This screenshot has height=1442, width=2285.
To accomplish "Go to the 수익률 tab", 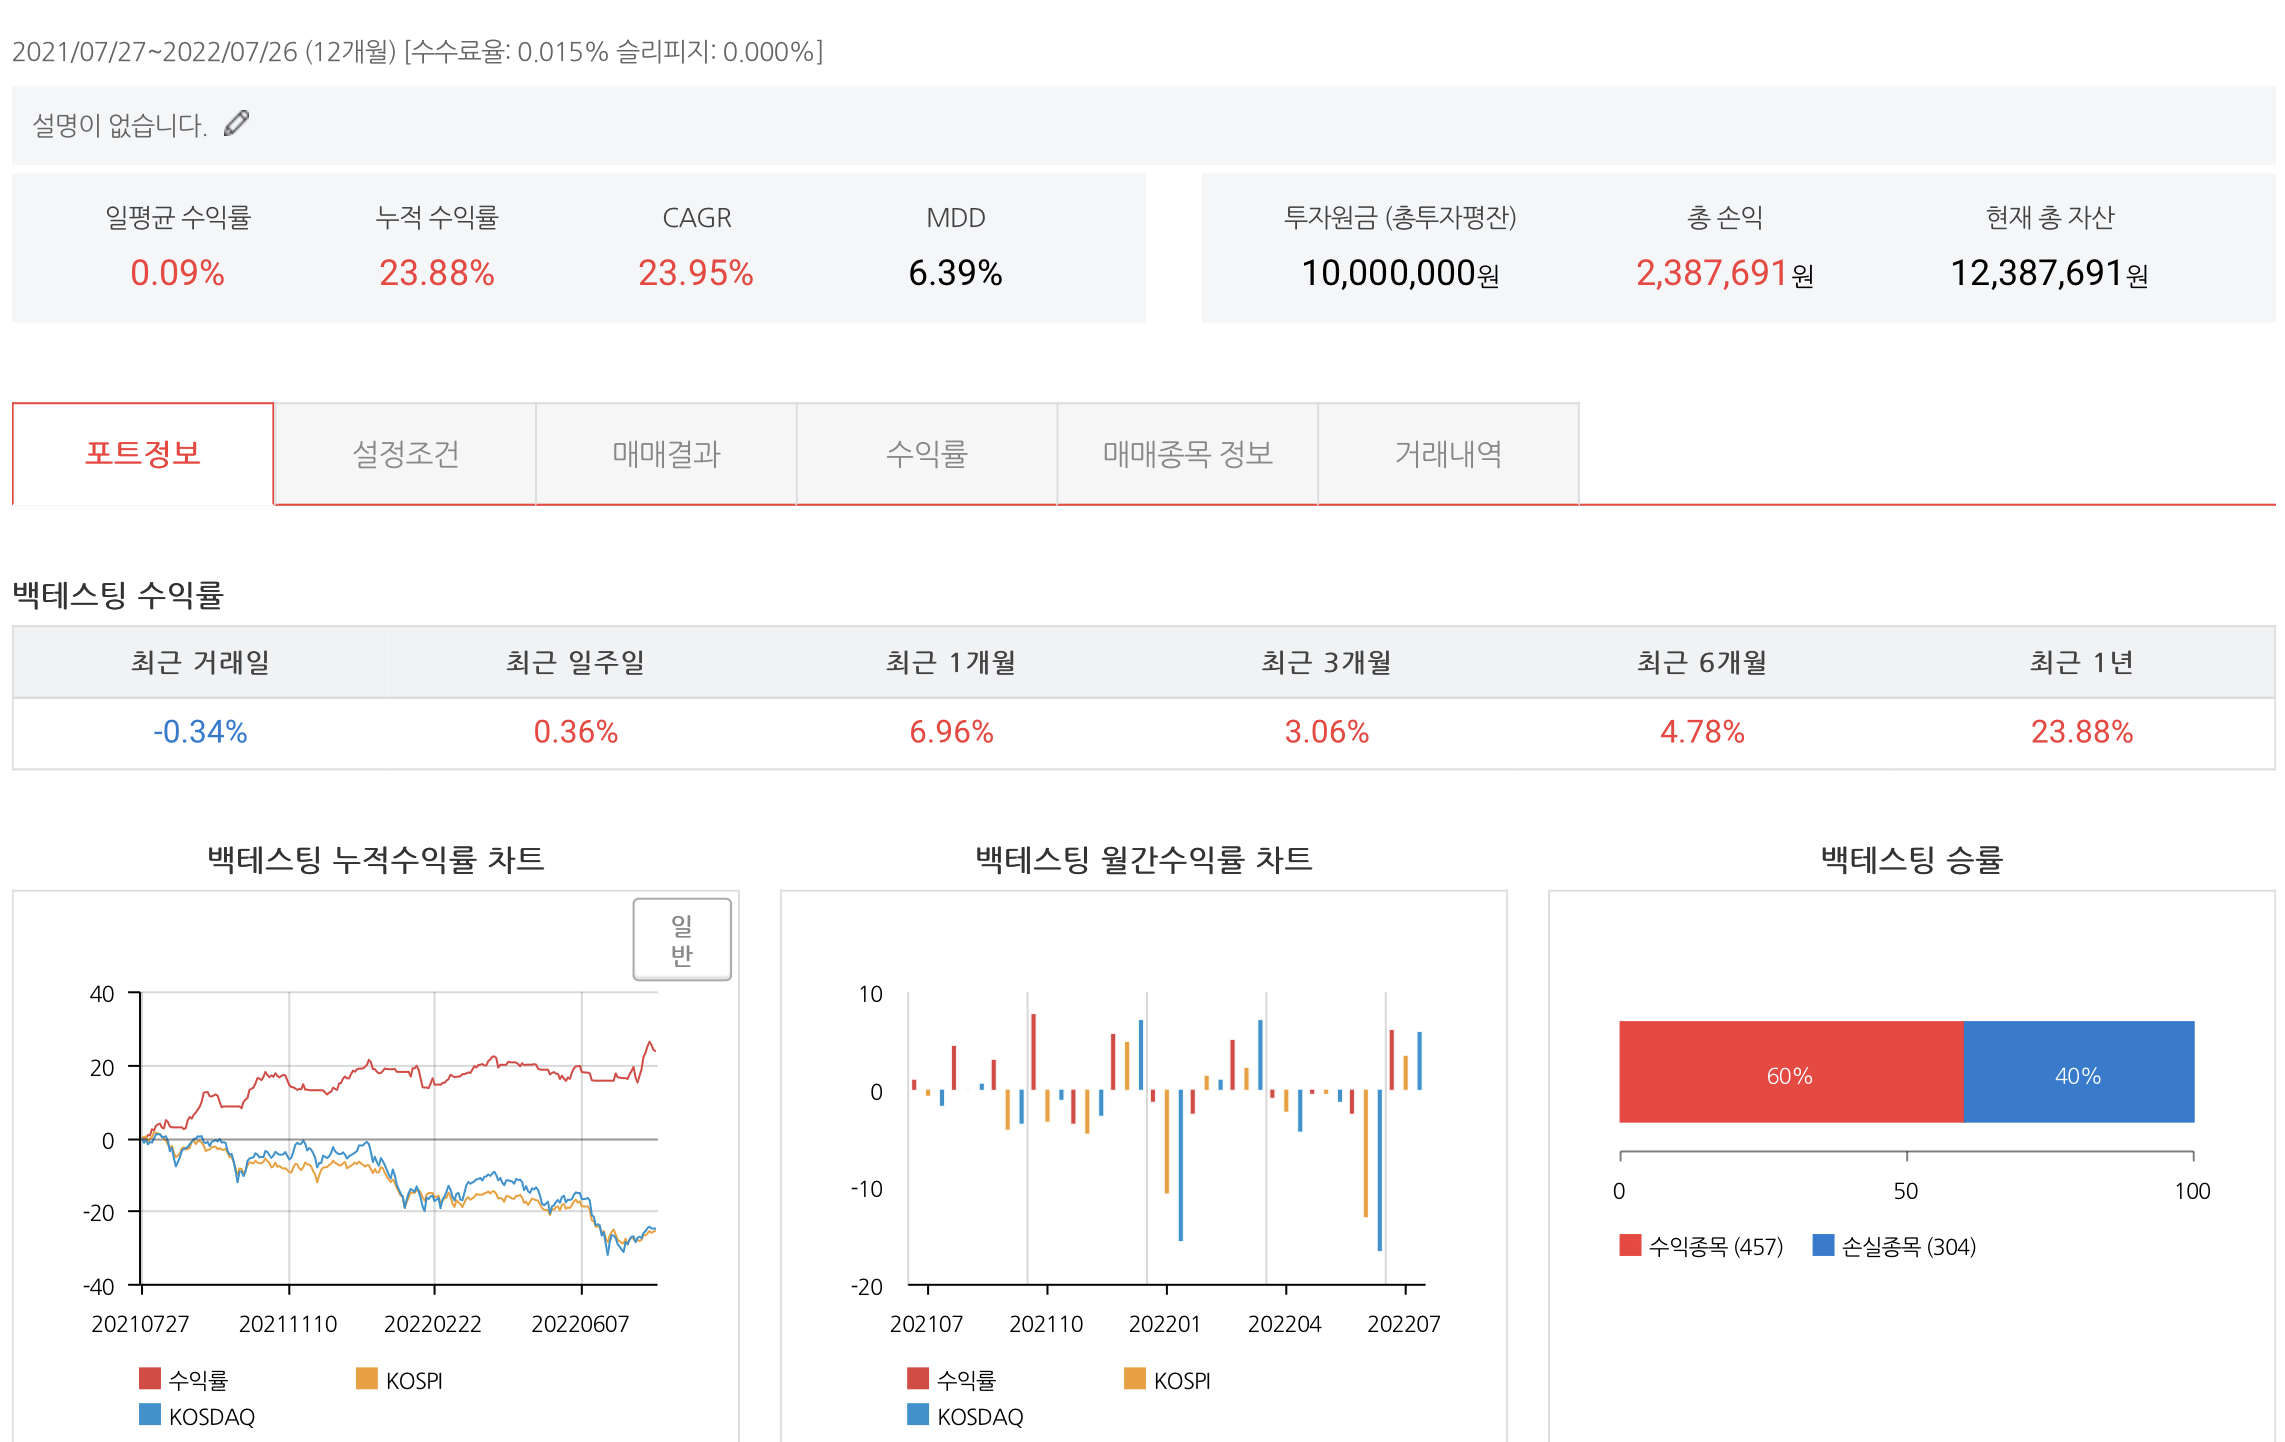I will [927, 454].
